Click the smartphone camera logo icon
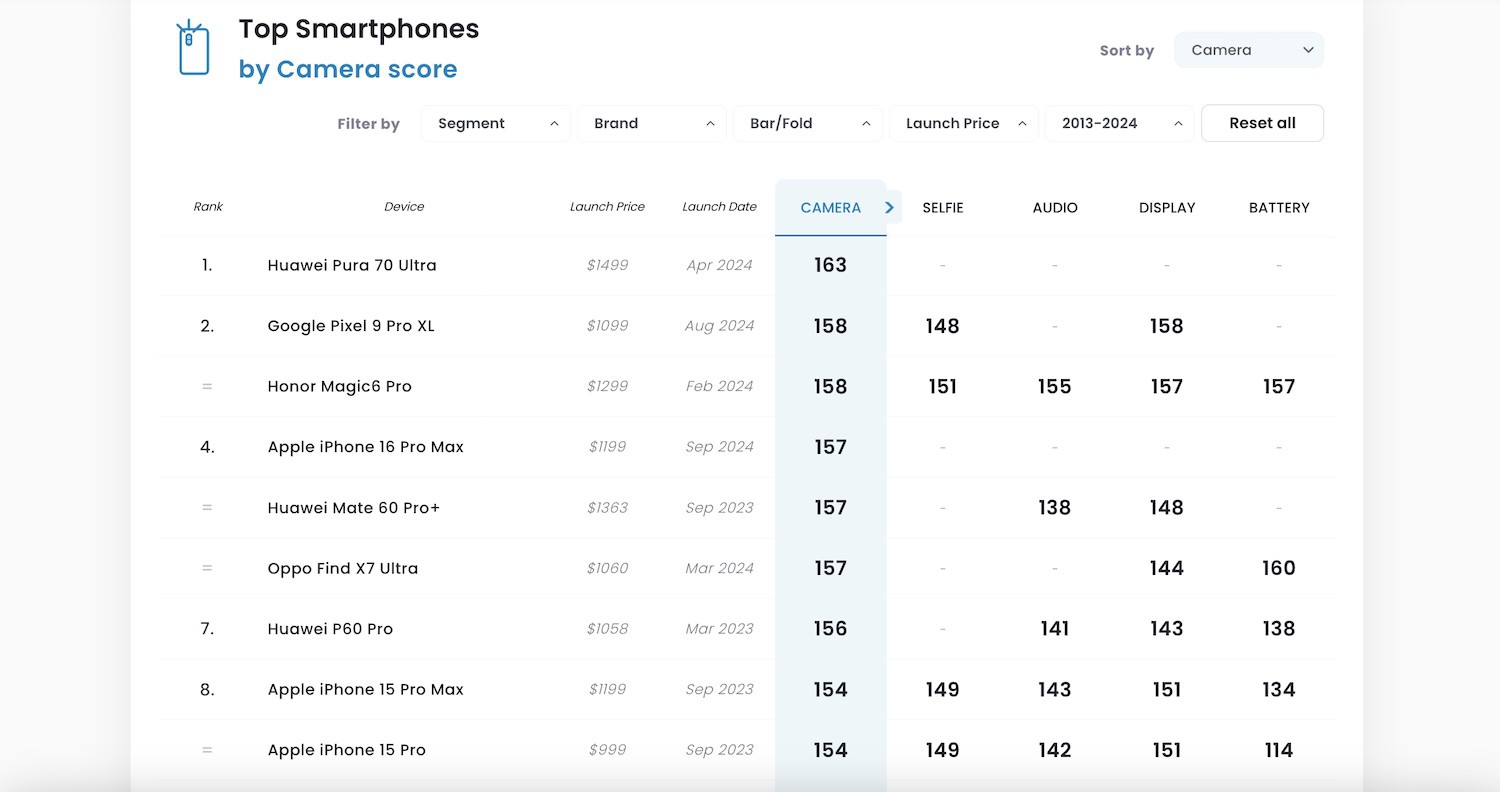 (x=193, y=47)
